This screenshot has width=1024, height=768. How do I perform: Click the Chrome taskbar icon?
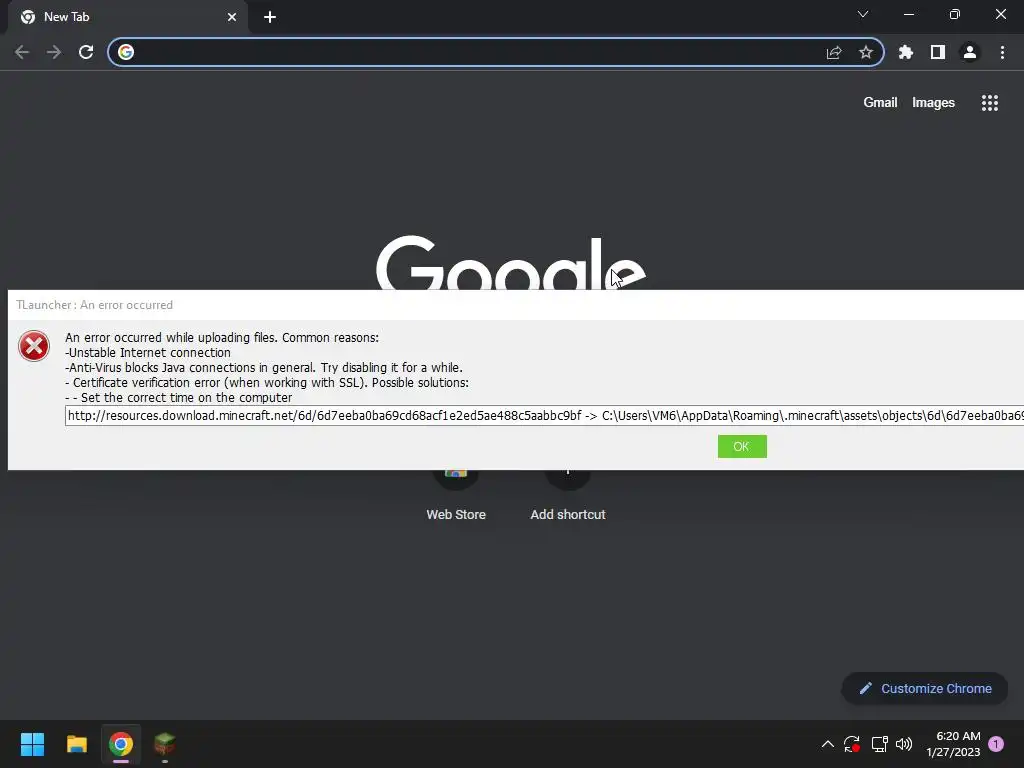click(x=121, y=744)
